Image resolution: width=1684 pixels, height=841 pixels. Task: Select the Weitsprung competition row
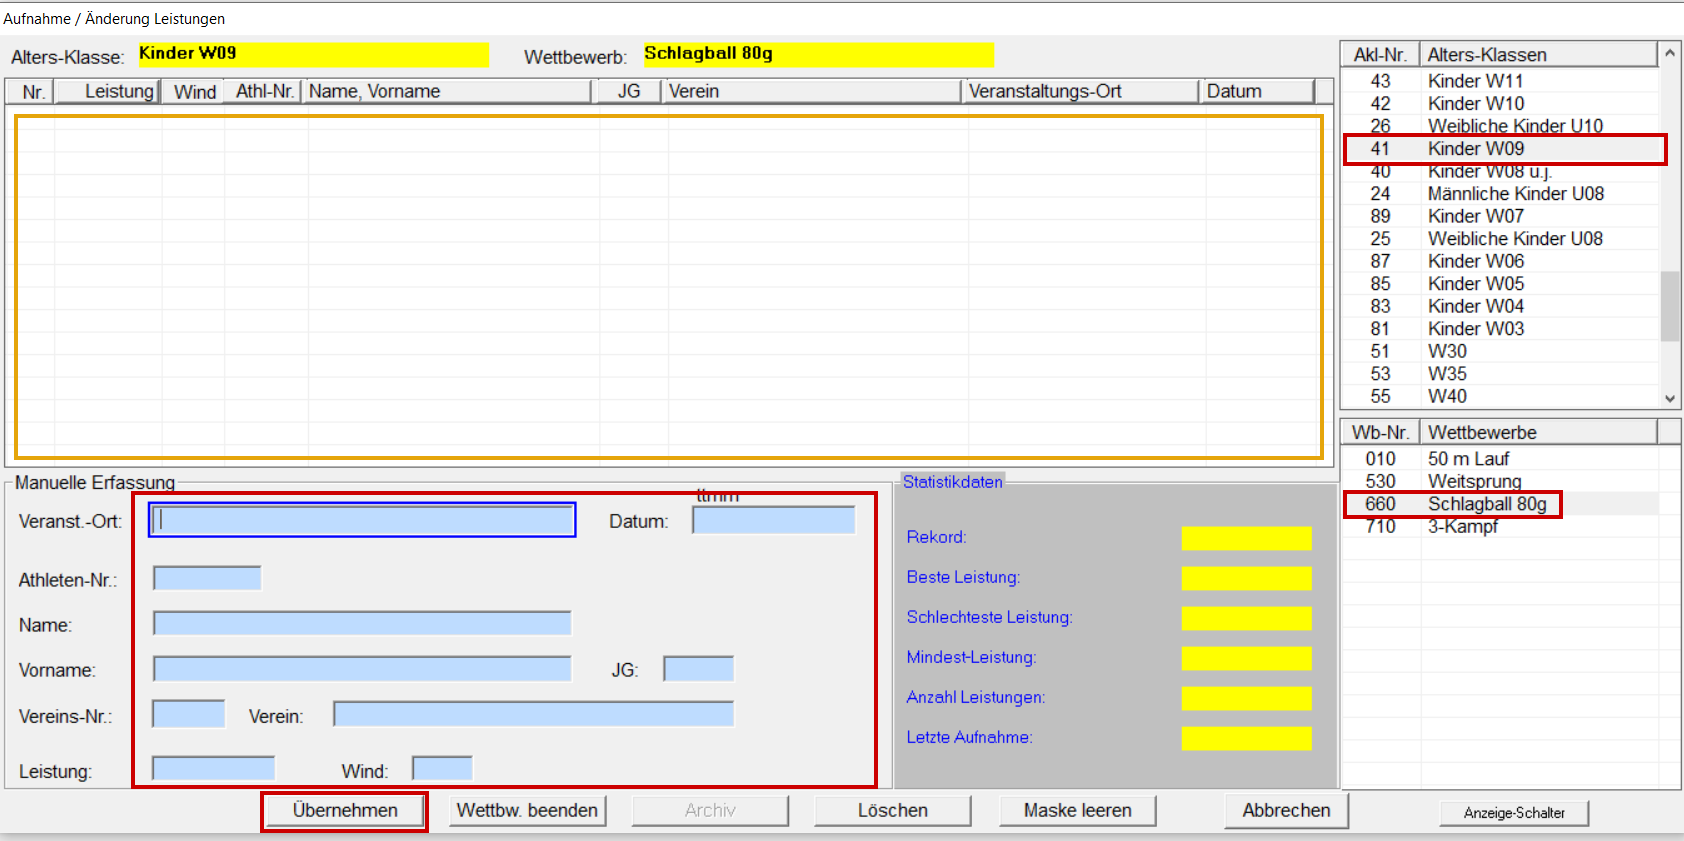pyautogui.click(x=1474, y=482)
